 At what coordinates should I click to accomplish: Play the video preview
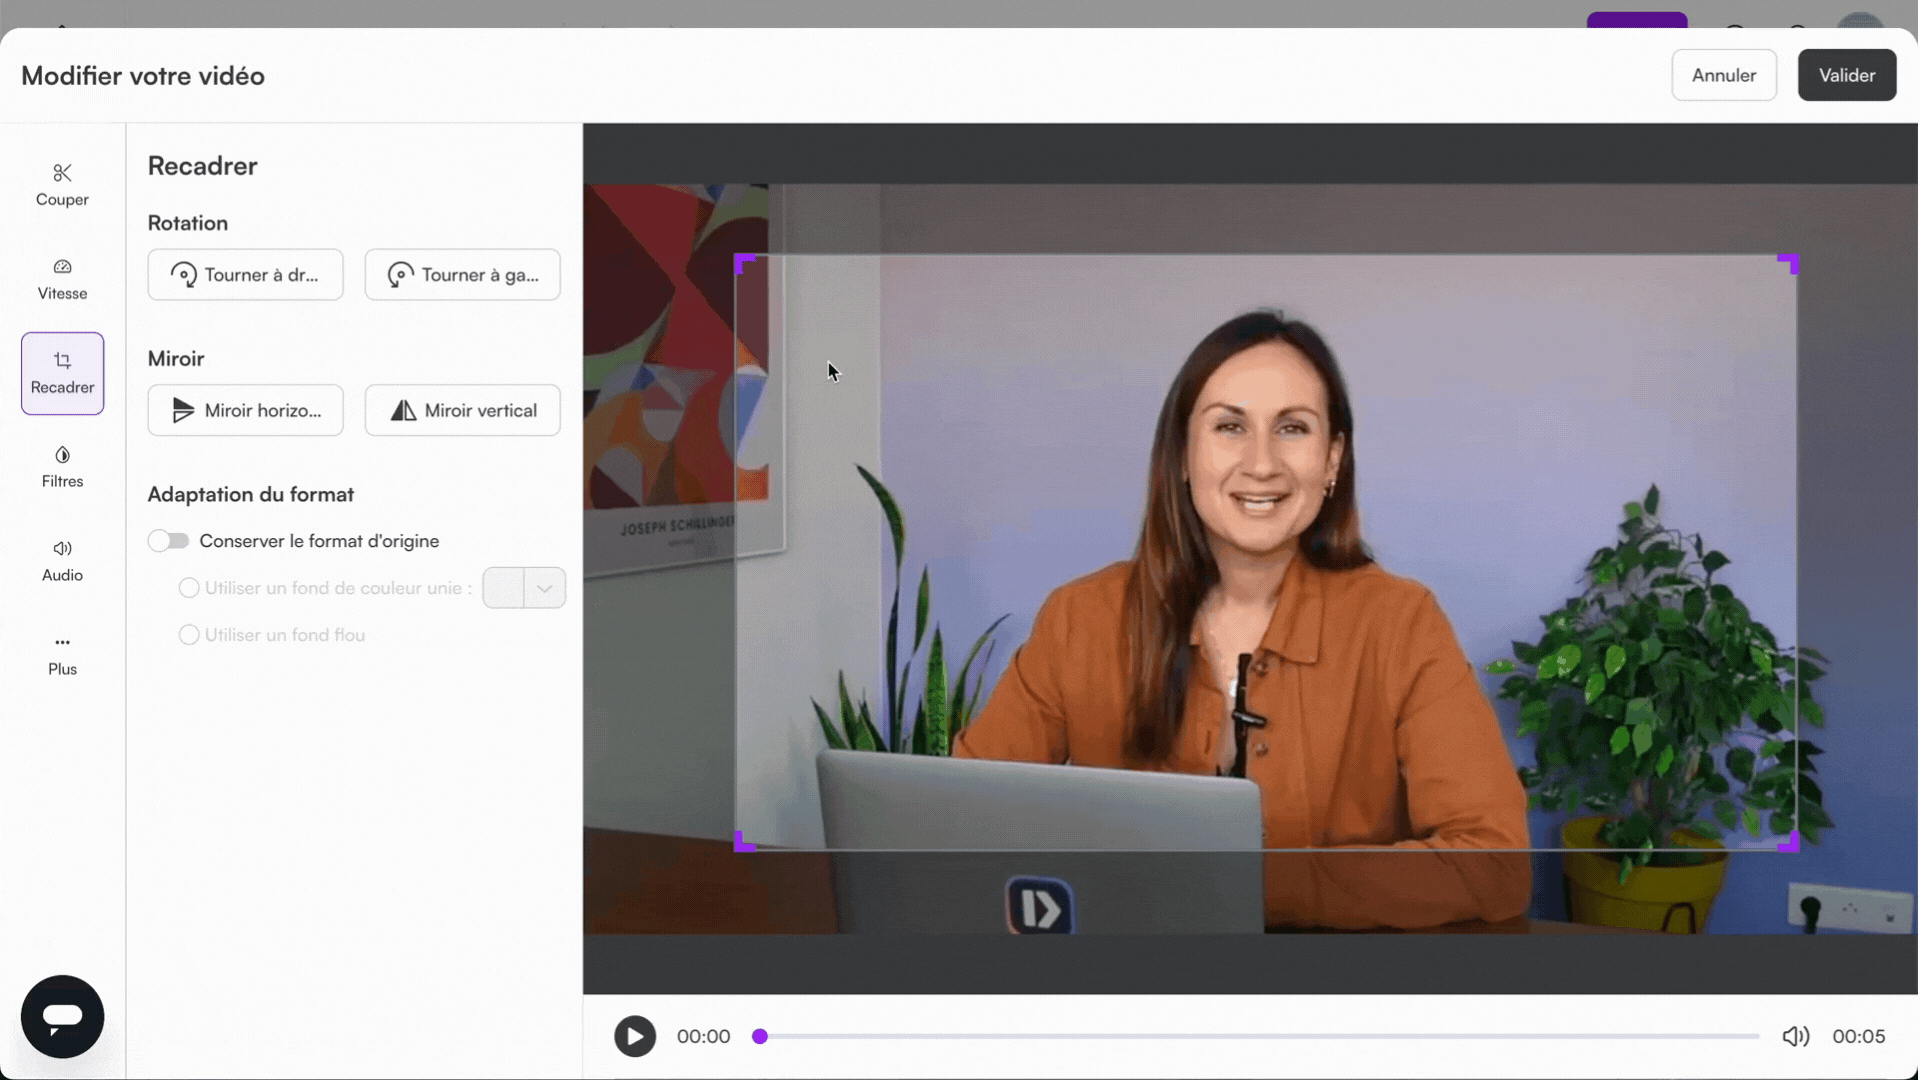634,1035
